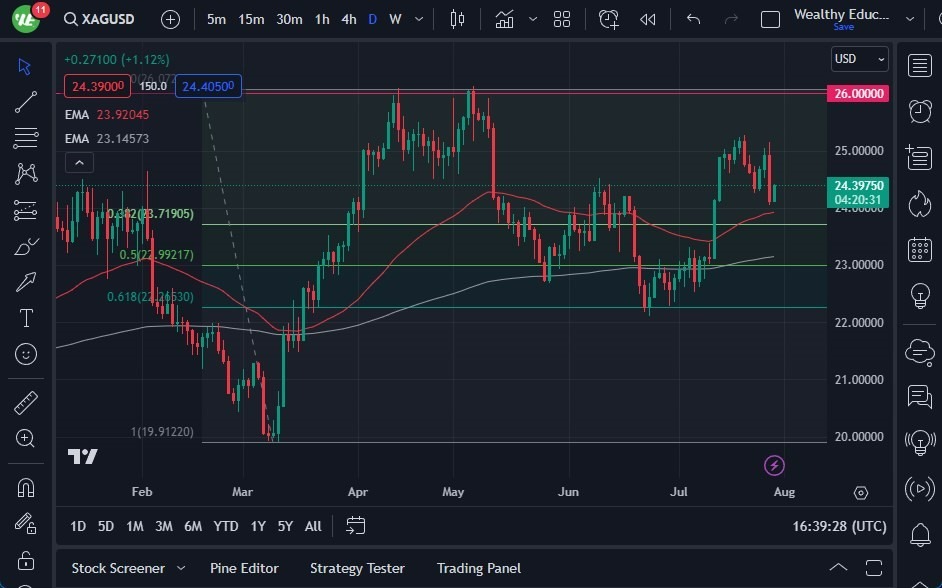The width and height of the screenshot is (942, 588).
Task: Switch to the Pine Editor tab
Action: 244,568
